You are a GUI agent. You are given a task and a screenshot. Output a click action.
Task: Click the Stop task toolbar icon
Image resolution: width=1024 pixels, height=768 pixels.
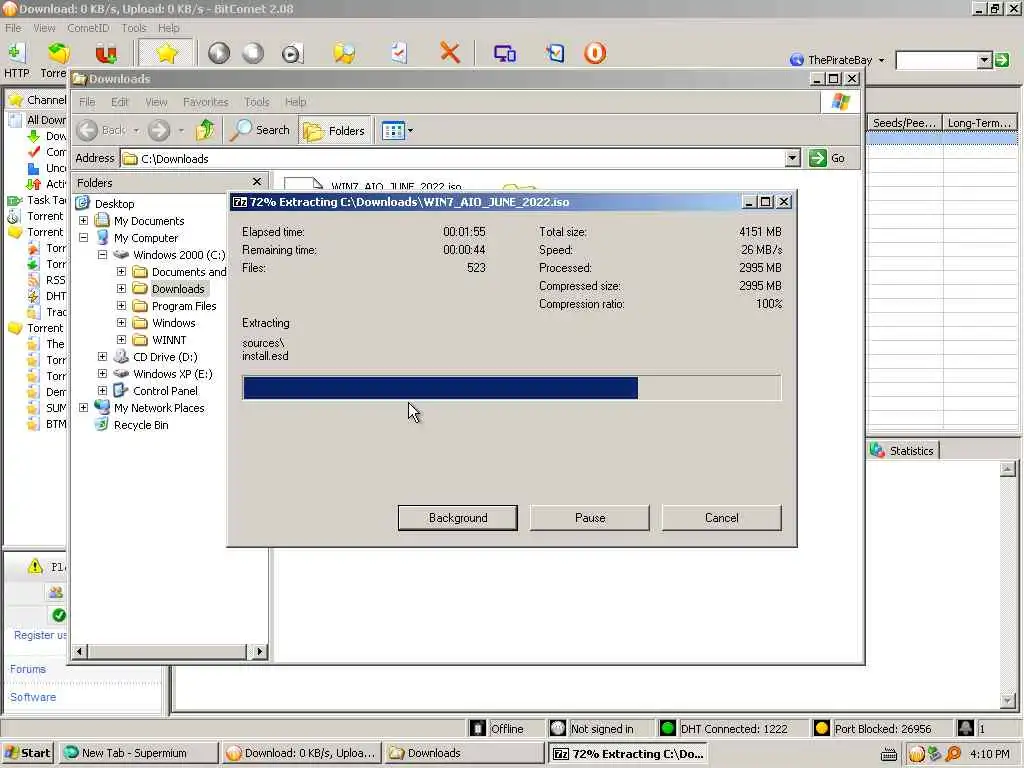(x=253, y=53)
